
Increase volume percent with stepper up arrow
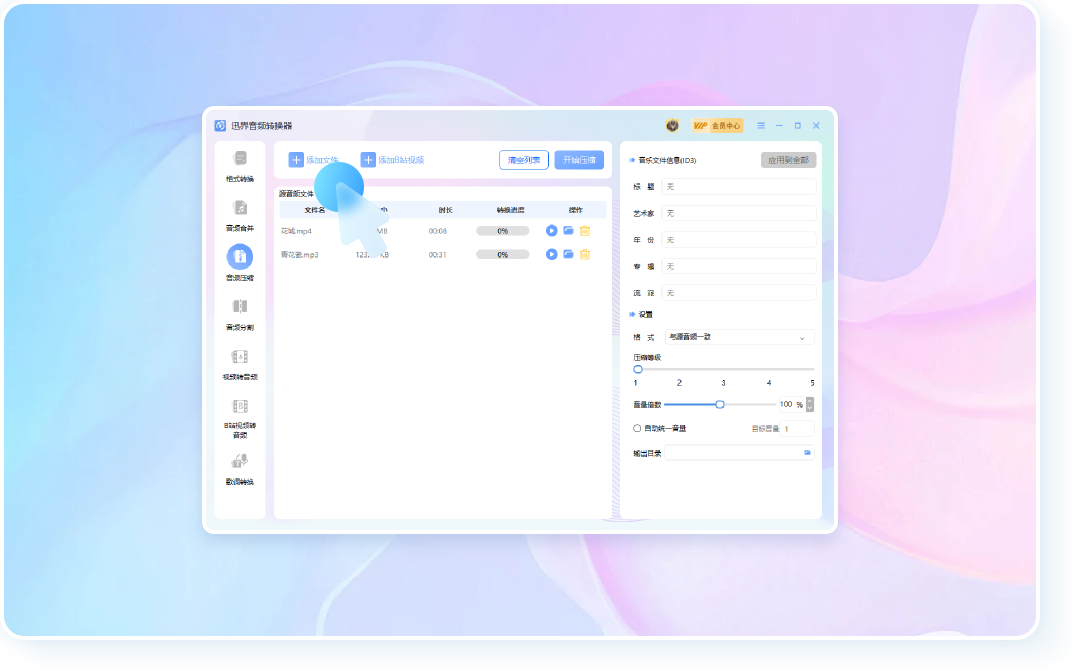click(810, 401)
